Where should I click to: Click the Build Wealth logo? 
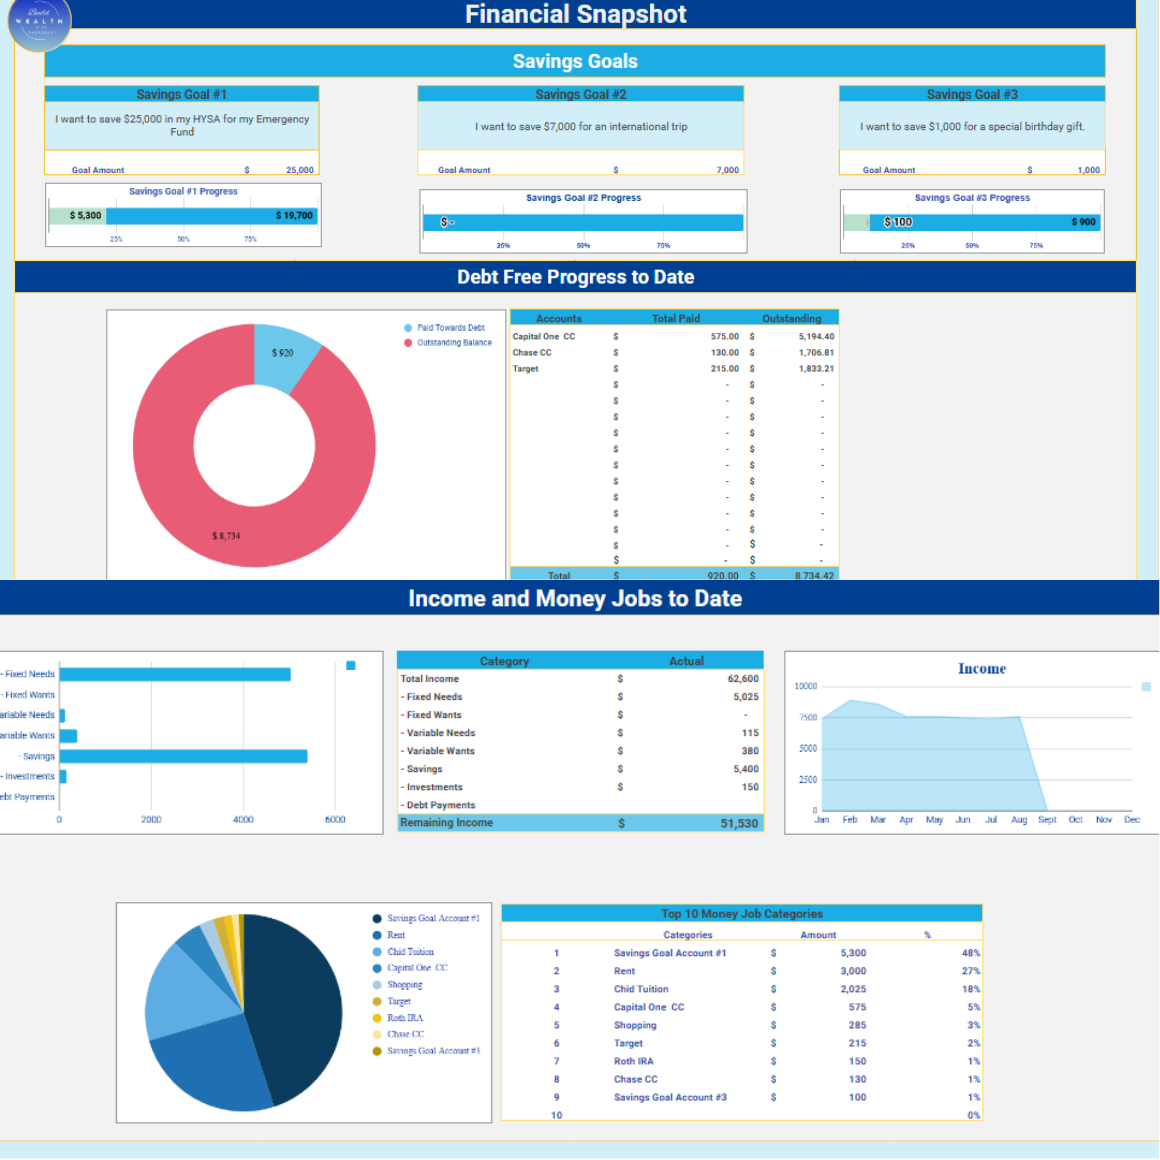click(39, 21)
